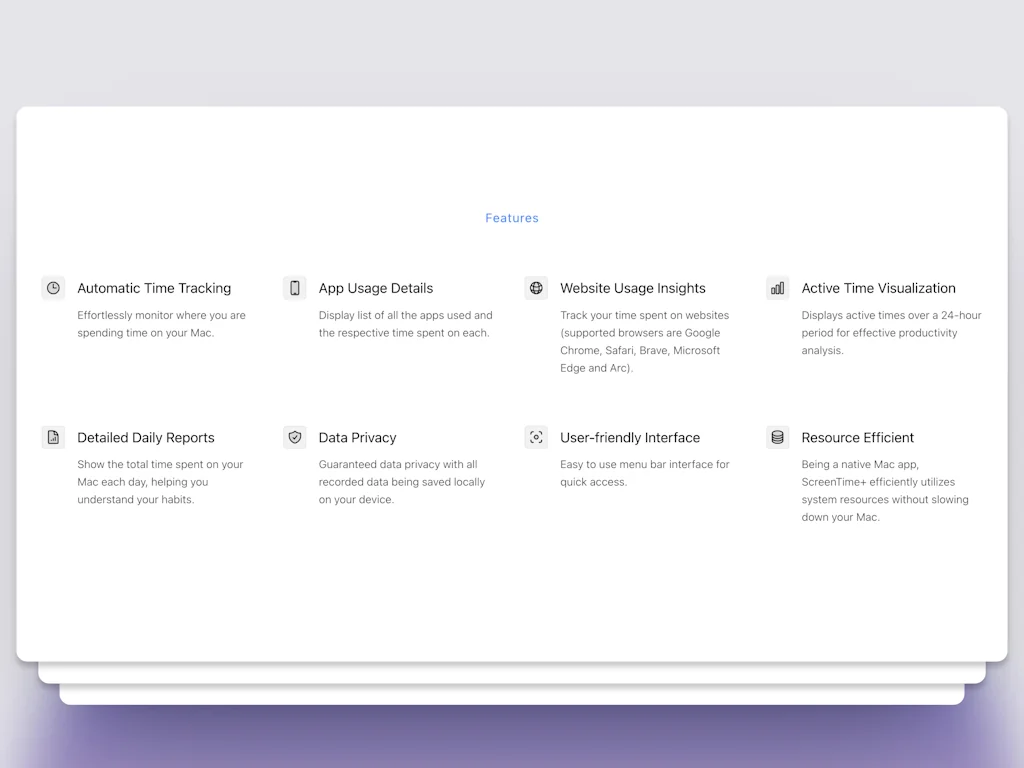The width and height of the screenshot is (1024, 768).
Task: Select the Detailed Daily Reports heading
Action: pyautogui.click(x=146, y=438)
